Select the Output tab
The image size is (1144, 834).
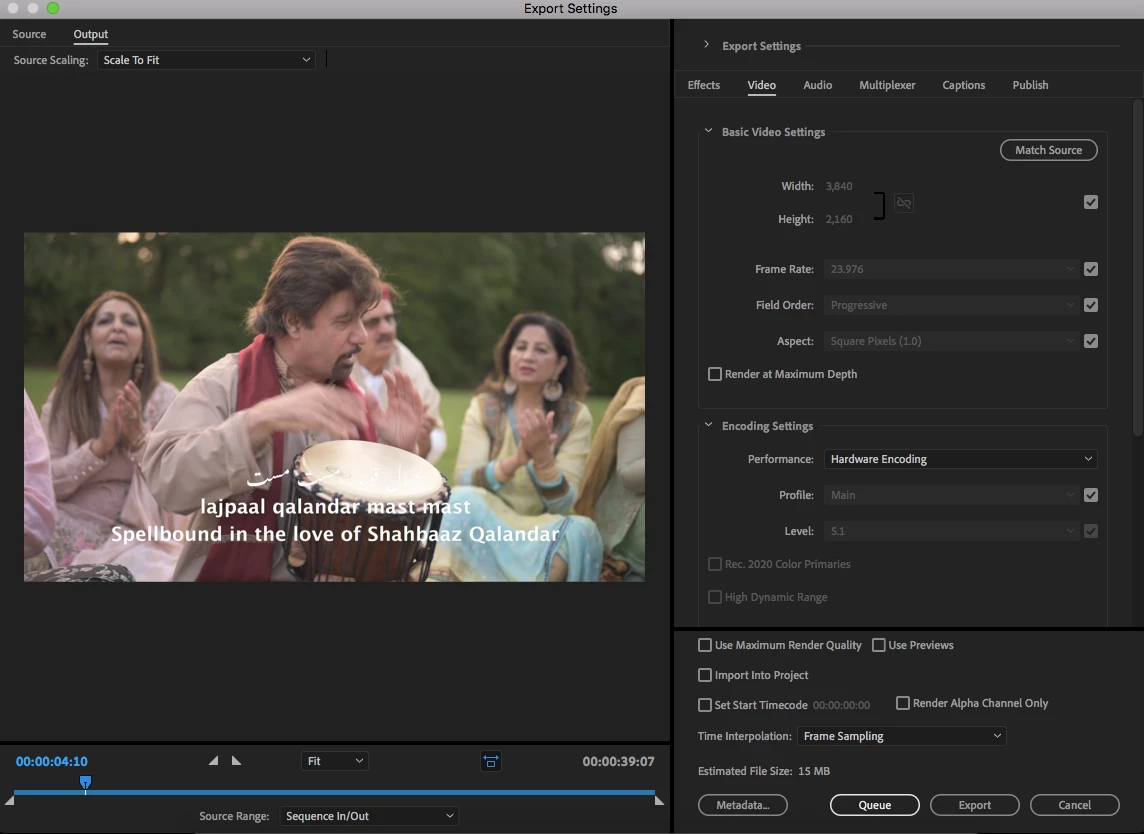pos(90,34)
